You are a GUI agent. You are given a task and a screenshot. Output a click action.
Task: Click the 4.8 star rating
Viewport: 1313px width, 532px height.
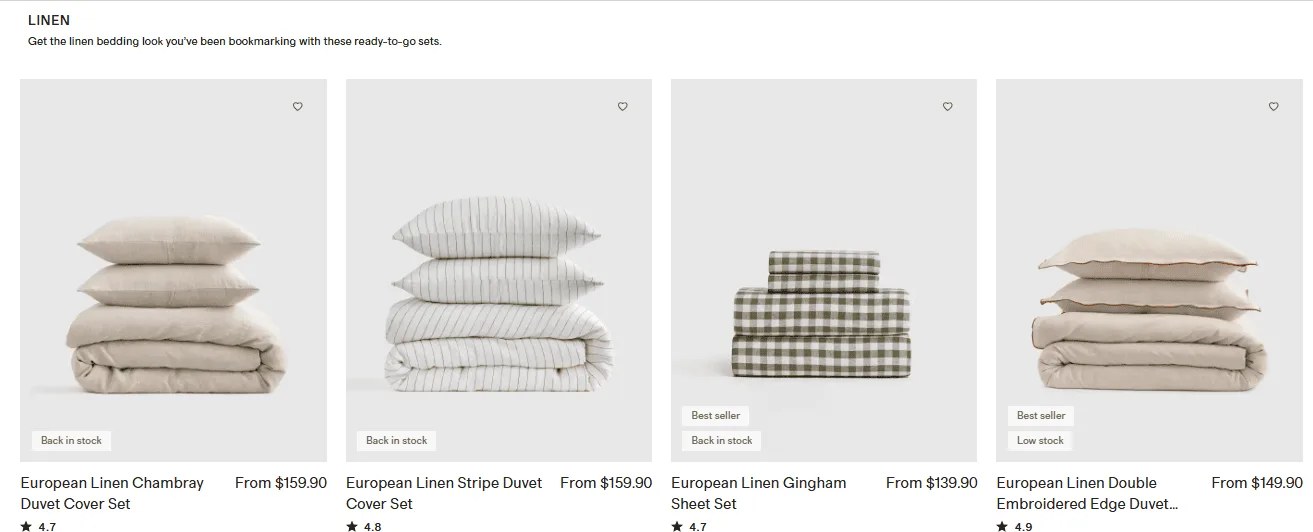click(x=365, y=526)
